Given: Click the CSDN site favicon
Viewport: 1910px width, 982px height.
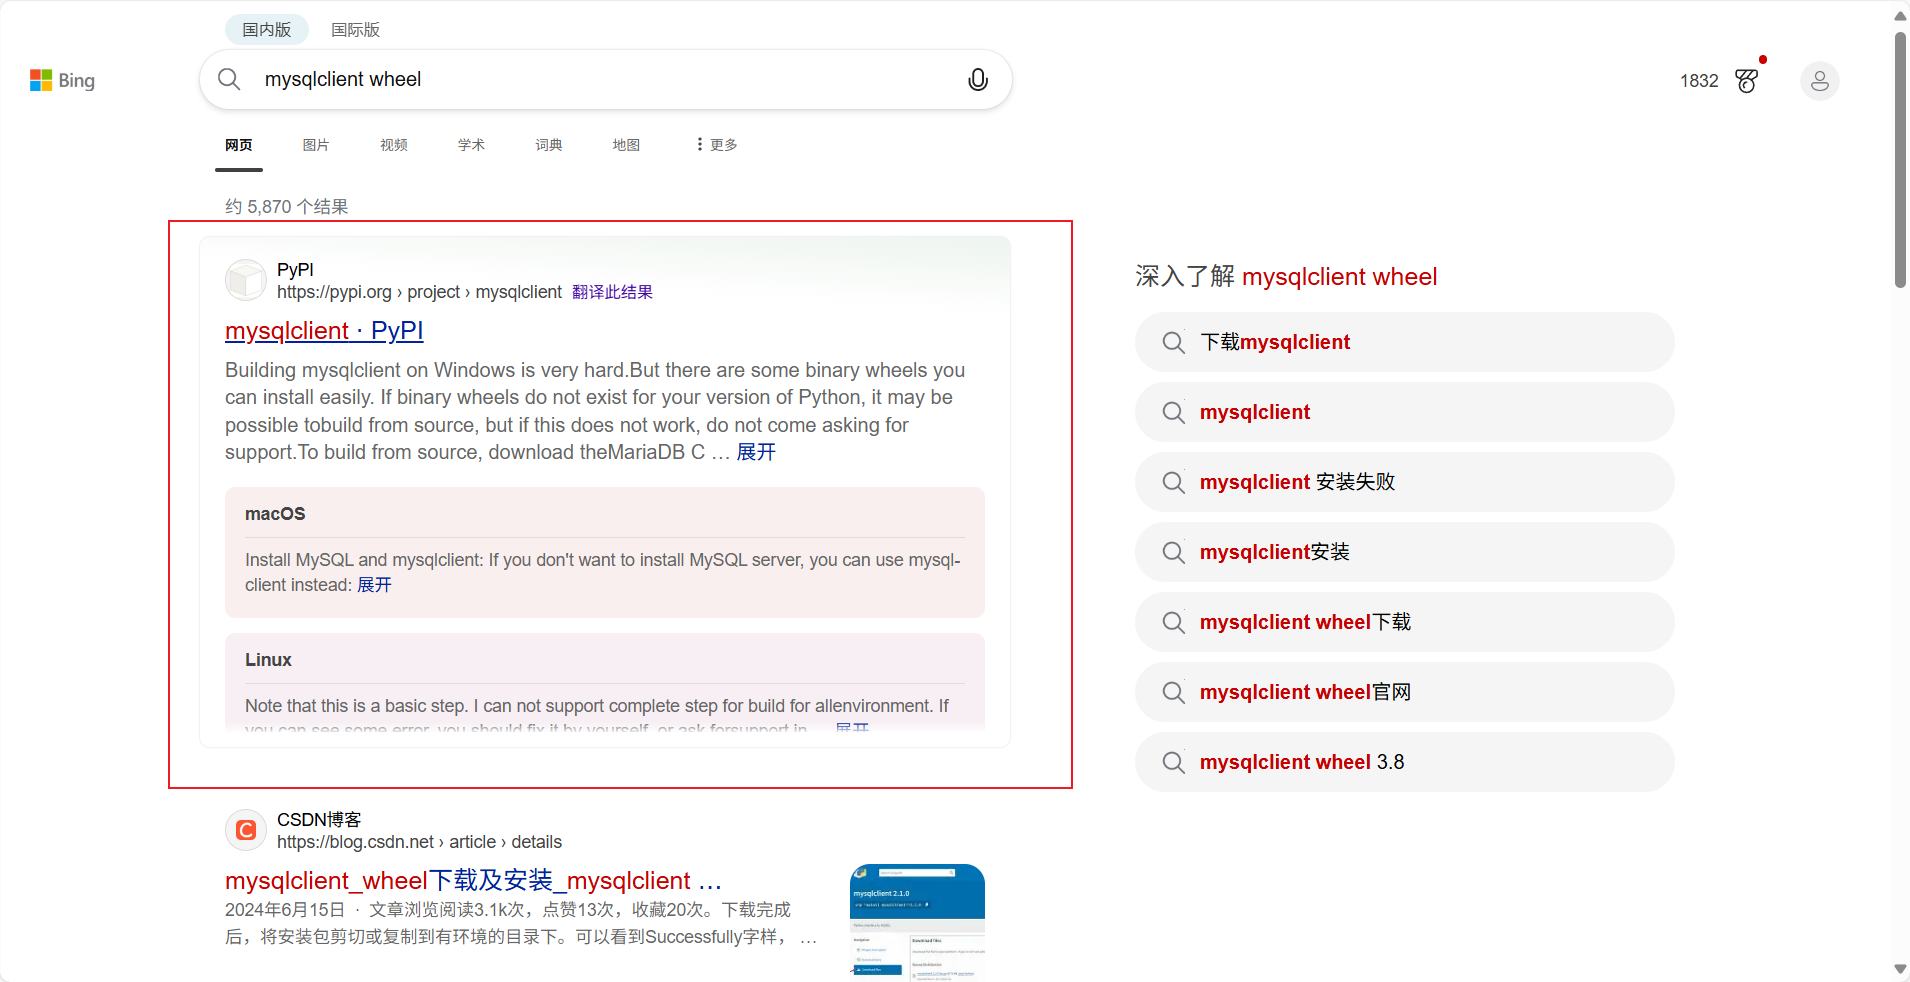Looking at the screenshot, I should (245, 830).
